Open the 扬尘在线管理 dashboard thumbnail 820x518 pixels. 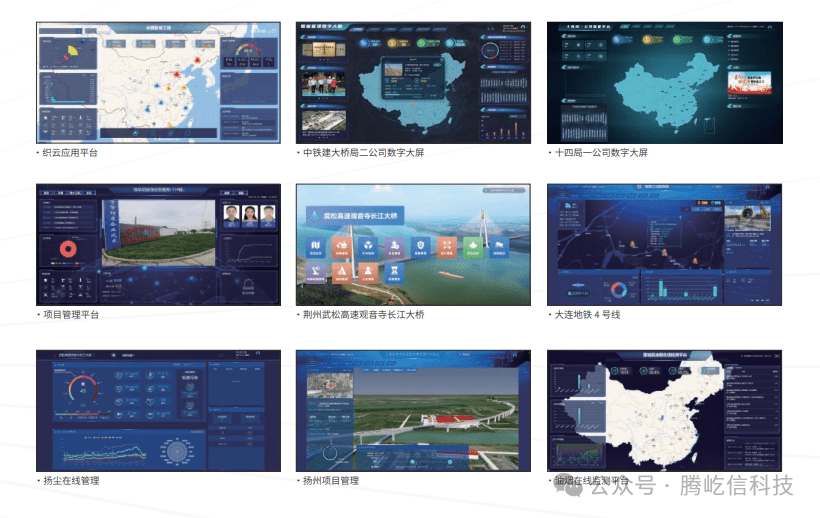click(154, 410)
